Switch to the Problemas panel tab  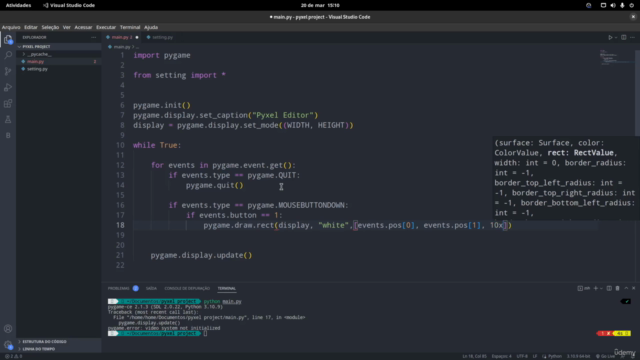[x=118, y=288]
